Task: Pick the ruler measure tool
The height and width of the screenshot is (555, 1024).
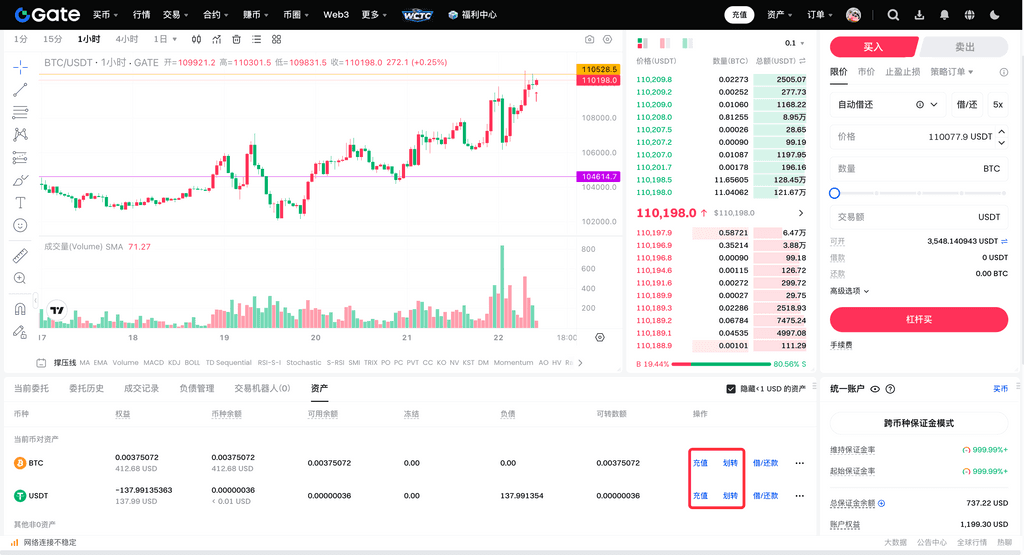Action: [x=20, y=256]
